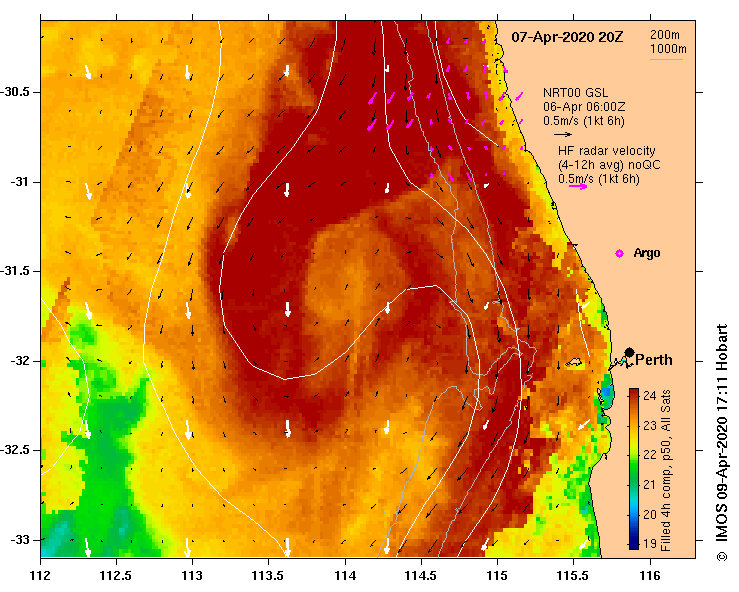Click latitude label -33

click(x=20, y=540)
